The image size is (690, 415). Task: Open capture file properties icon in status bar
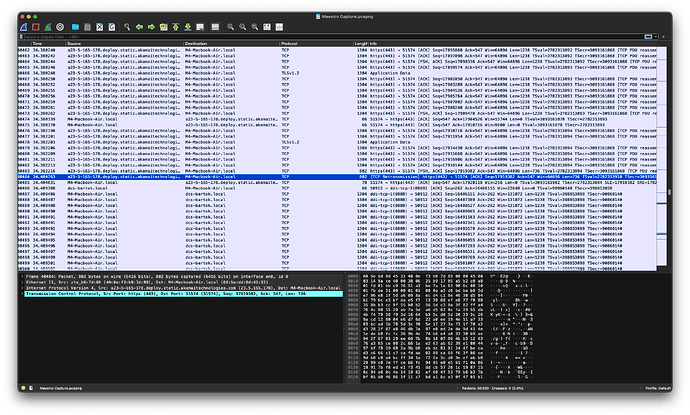(x=31, y=388)
